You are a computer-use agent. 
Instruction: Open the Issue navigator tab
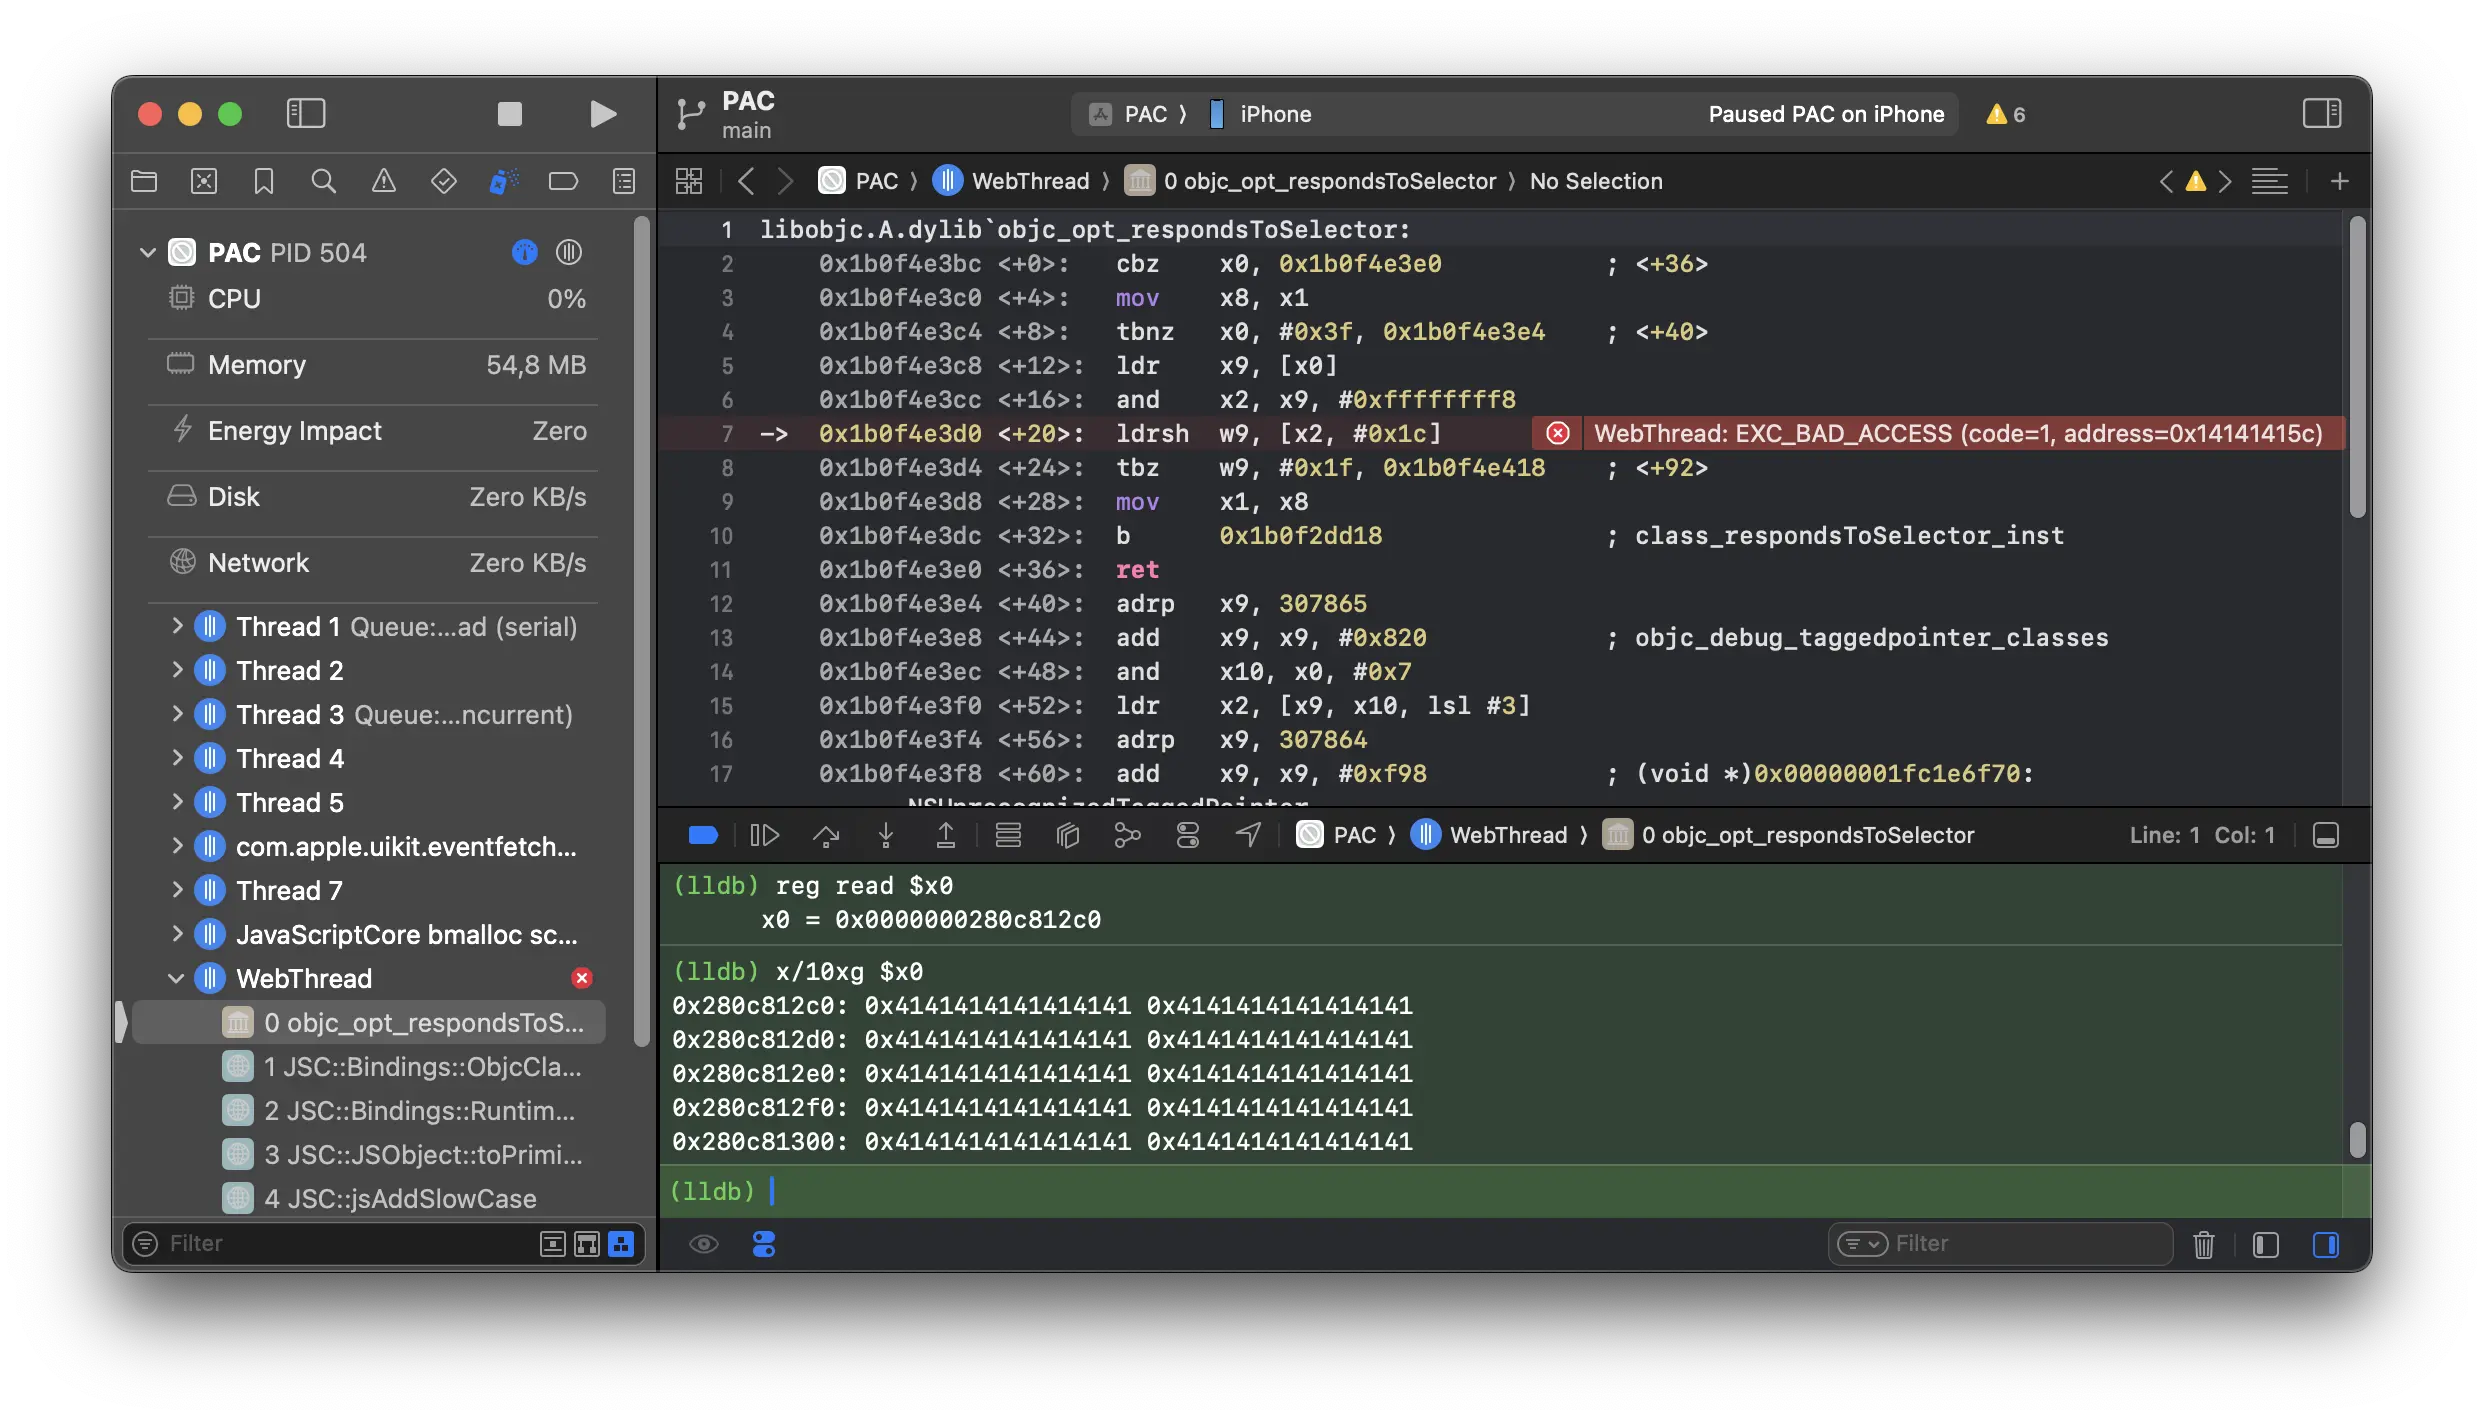click(x=383, y=181)
